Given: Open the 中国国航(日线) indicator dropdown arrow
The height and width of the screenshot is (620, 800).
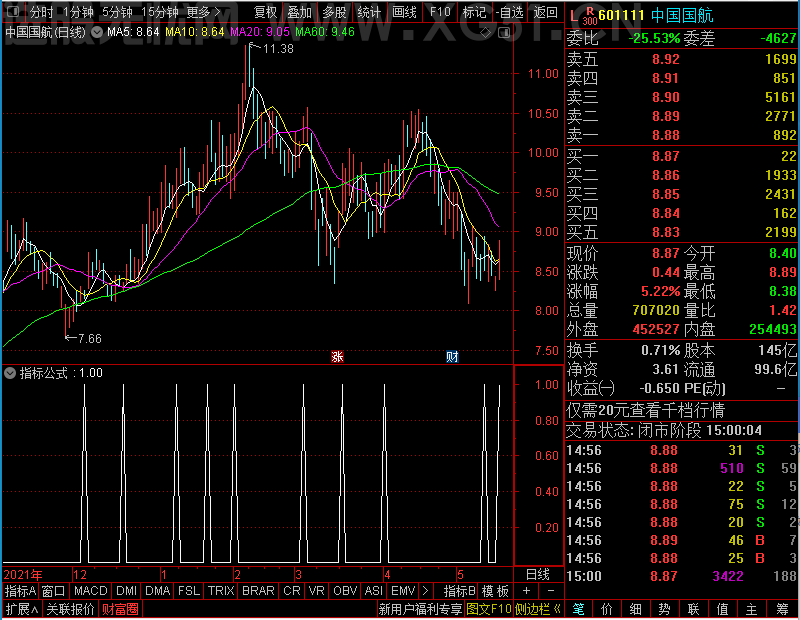Looking at the screenshot, I should click(x=97, y=33).
